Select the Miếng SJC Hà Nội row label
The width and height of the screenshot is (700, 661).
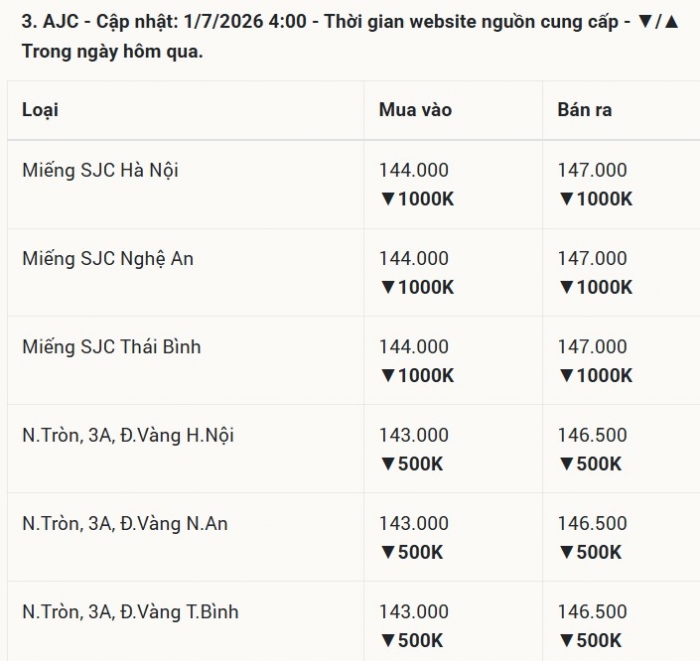(100, 170)
